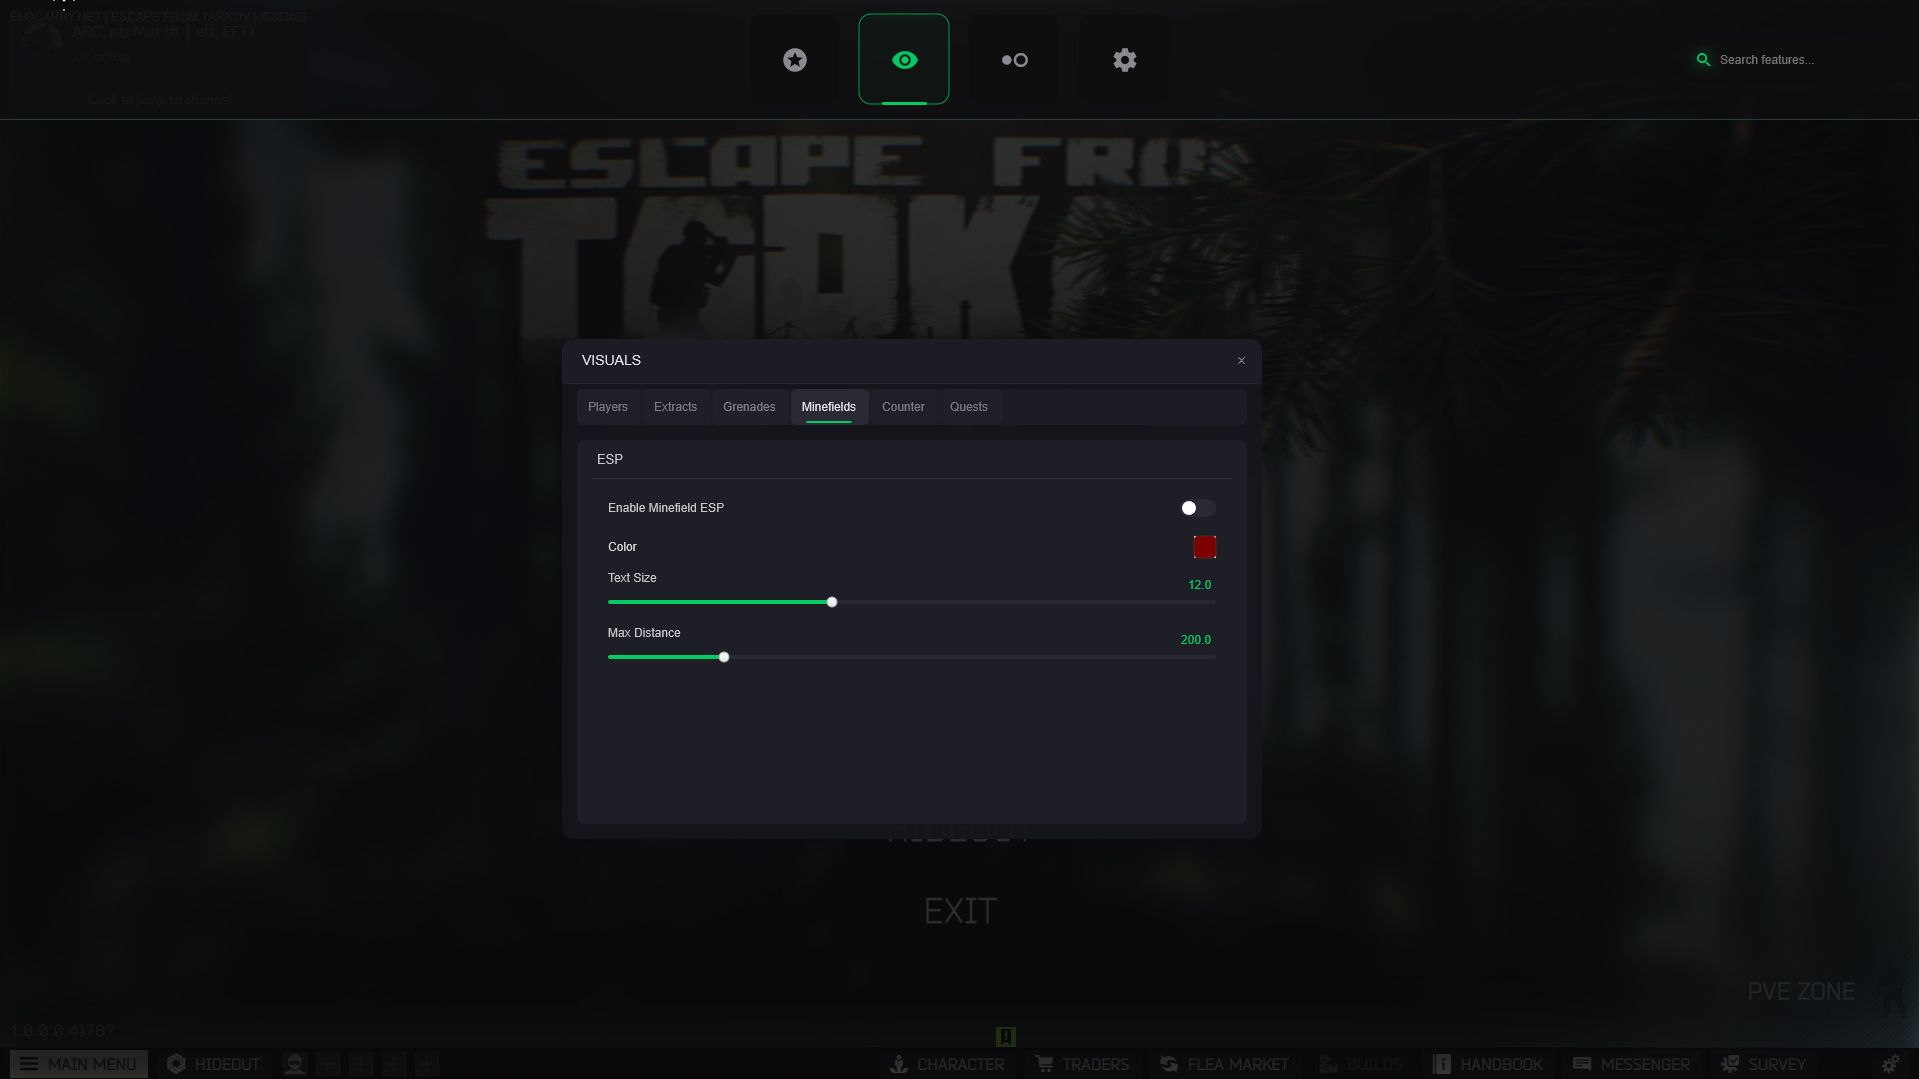1919x1079 pixels.
Task: Click the player avatar icon in bottom bar
Action: [x=294, y=1064]
